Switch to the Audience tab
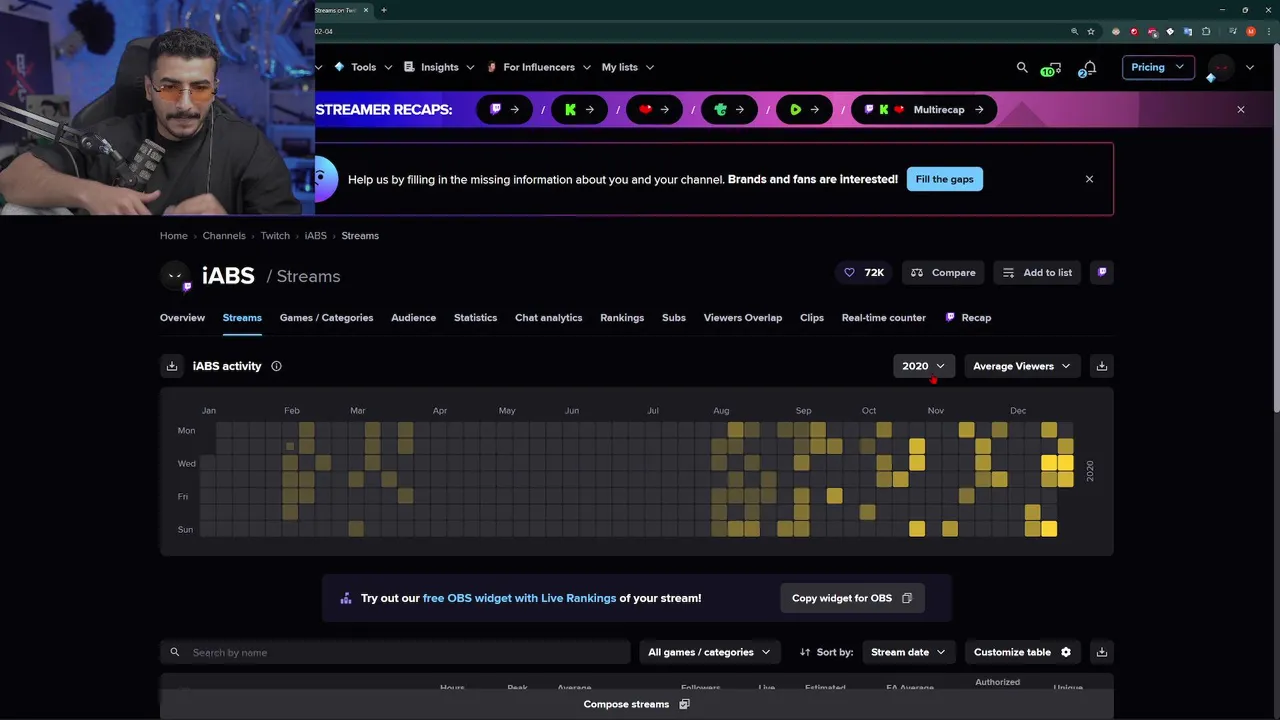The image size is (1280, 720). click(413, 318)
